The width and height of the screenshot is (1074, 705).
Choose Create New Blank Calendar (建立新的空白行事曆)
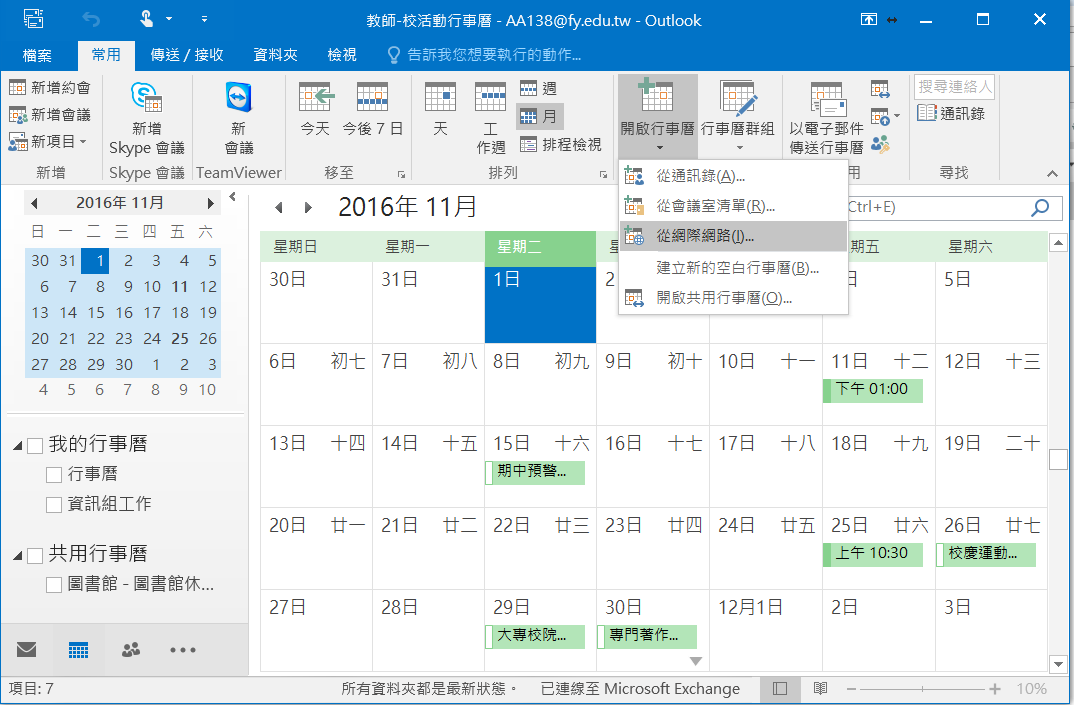pyautogui.click(x=733, y=267)
